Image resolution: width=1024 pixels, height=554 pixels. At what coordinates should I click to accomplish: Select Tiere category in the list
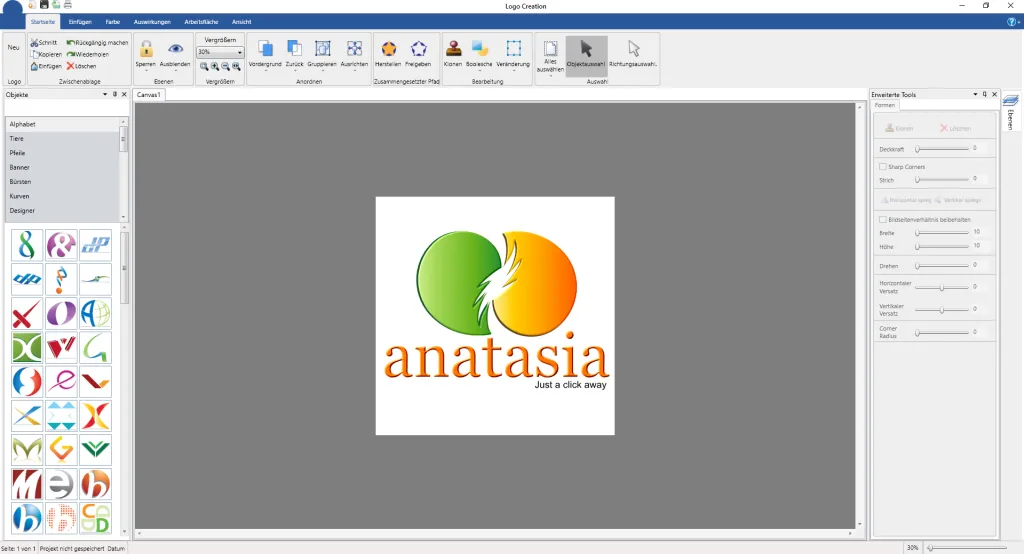click(x=63, y=138)
